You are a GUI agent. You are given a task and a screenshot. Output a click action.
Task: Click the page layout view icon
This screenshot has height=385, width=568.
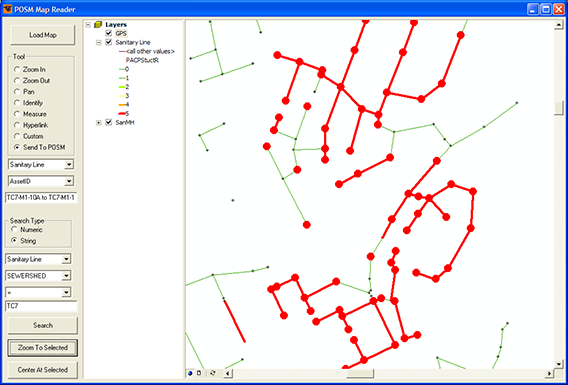tap(199, 373)
